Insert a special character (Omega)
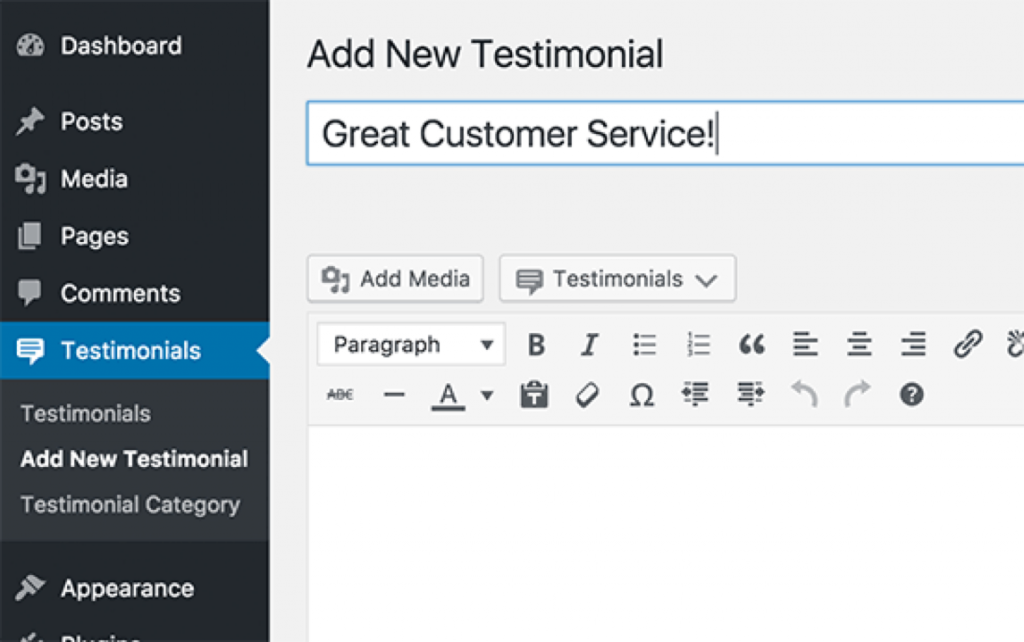This screenshot has width=1024, height=642. click(641, 394)
